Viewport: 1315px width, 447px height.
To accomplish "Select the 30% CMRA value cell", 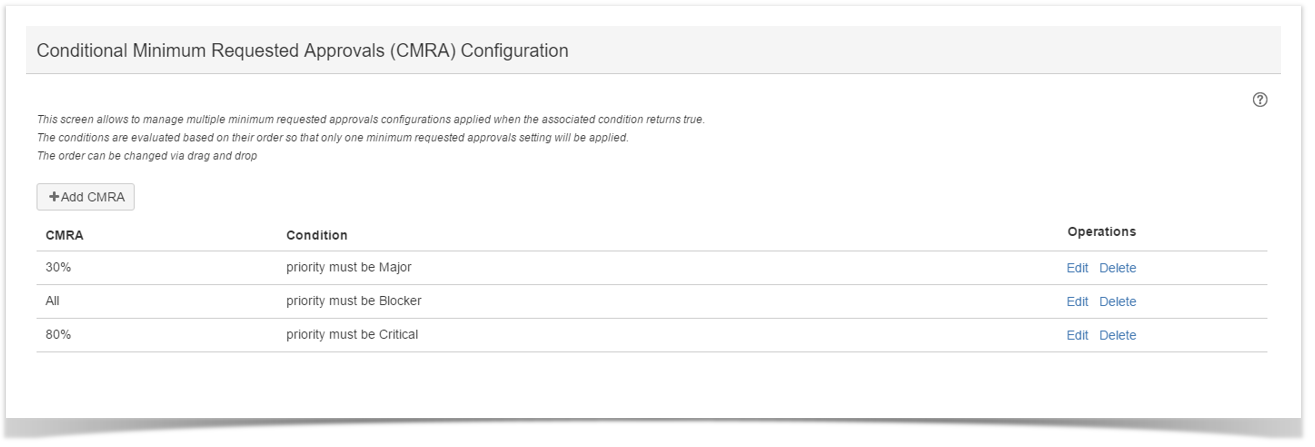I will [x=59, y=268].
